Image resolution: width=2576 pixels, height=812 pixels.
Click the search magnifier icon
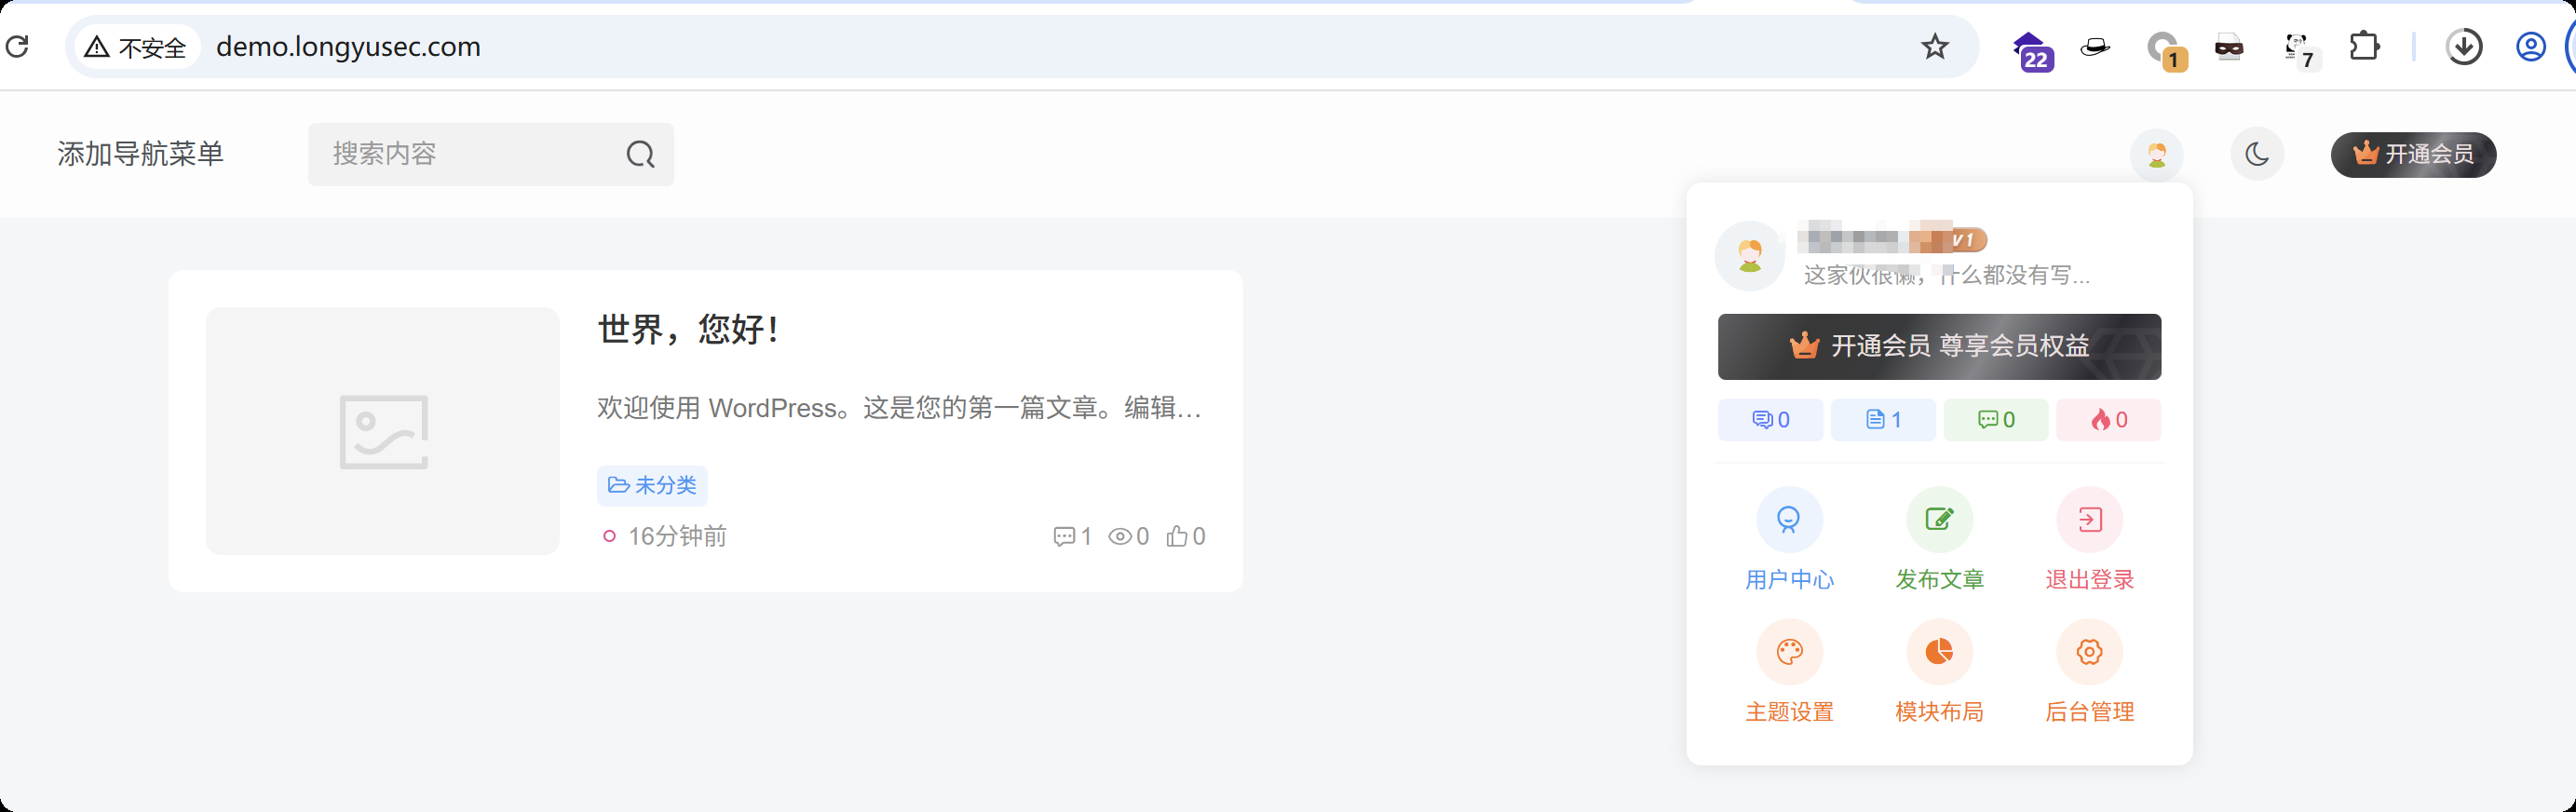pos(640,154)
